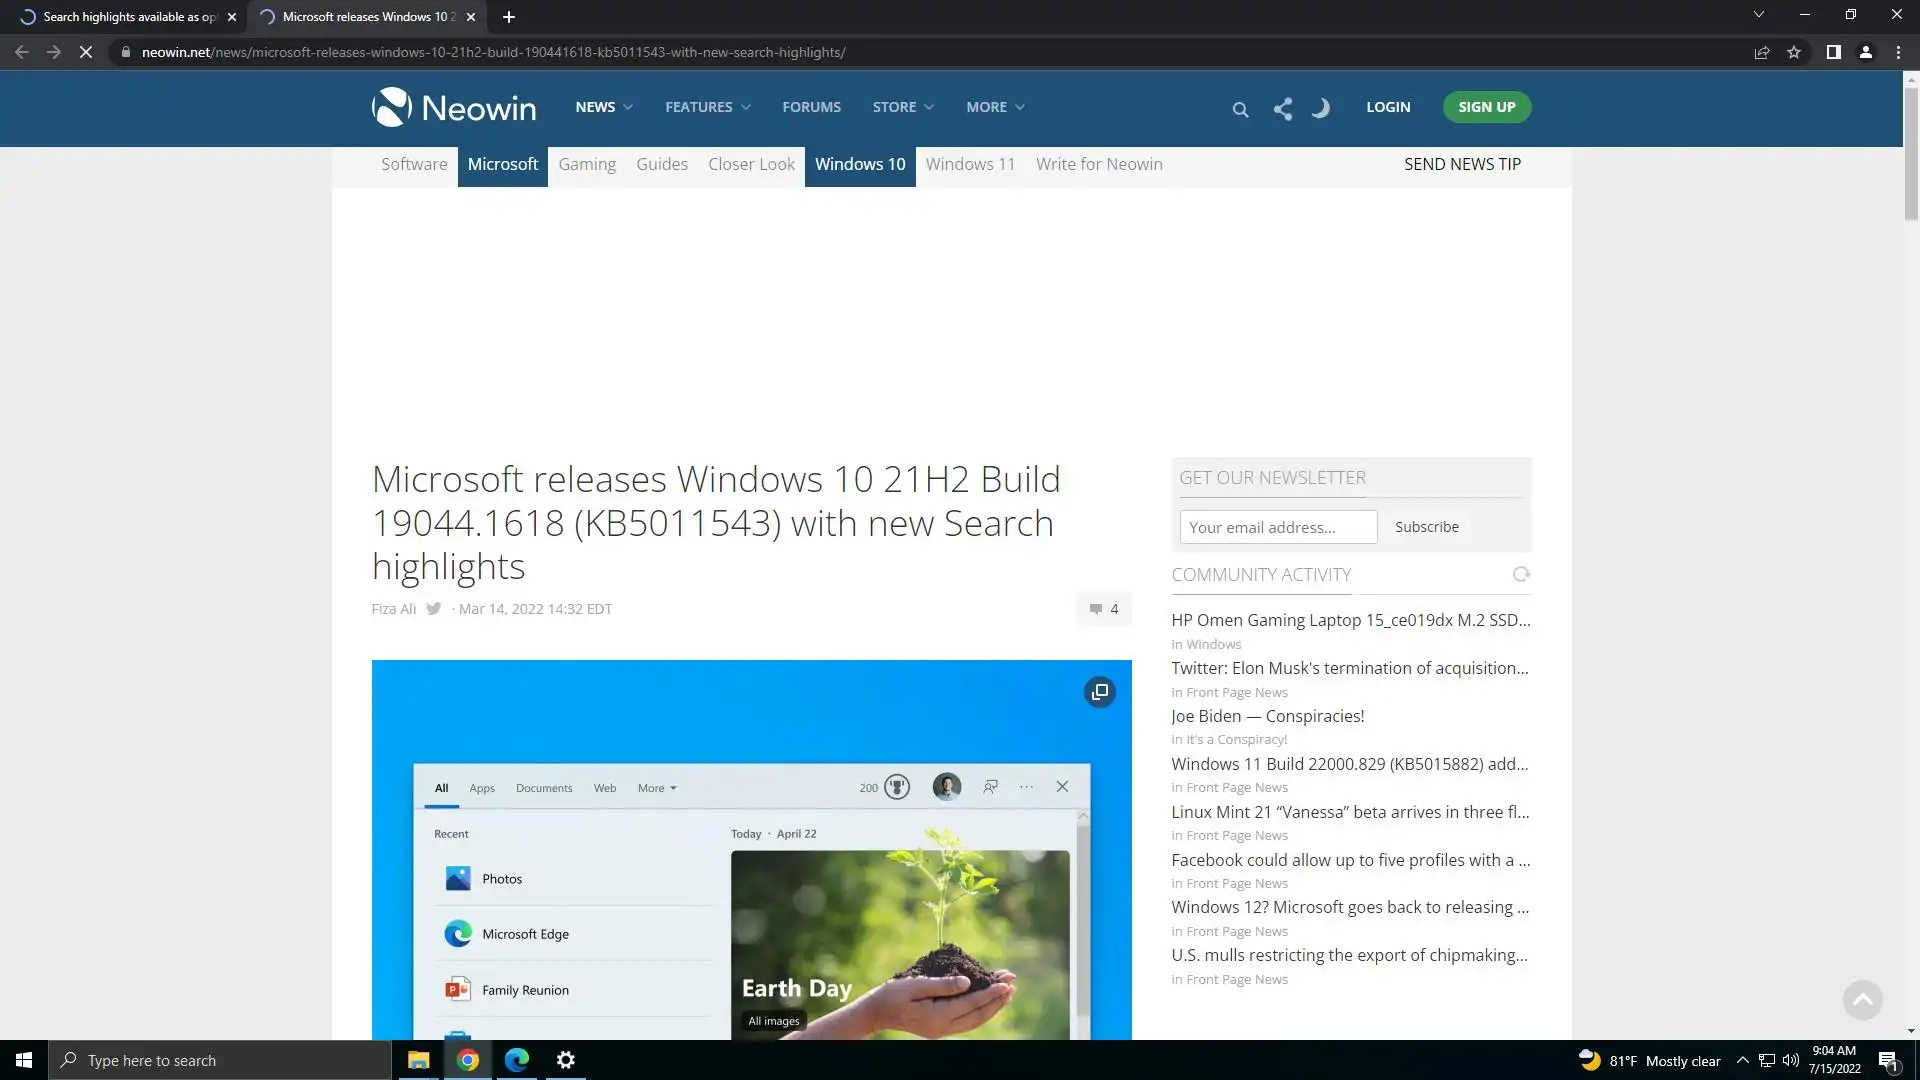The image size is (1920, 1080).
Task: Click the newsletter email address field
Action: point(1277,527)
